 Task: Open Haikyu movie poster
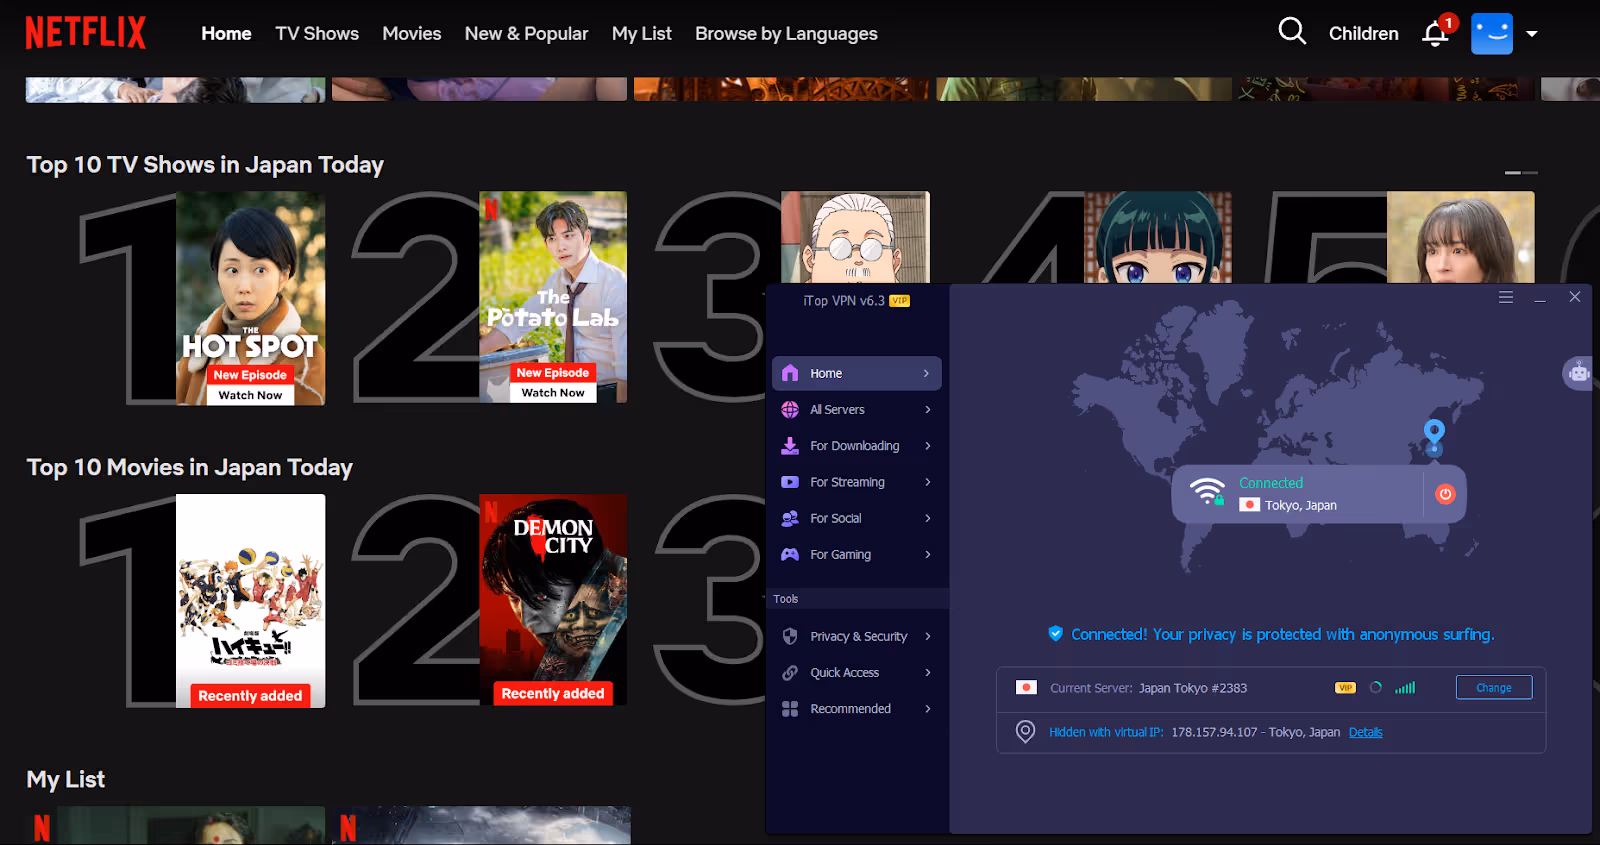(x=250, y=601)
